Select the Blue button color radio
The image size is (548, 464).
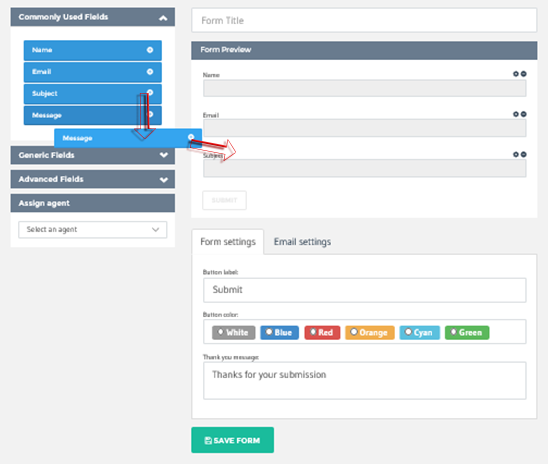pyautogui.click(x=269, y=332)
